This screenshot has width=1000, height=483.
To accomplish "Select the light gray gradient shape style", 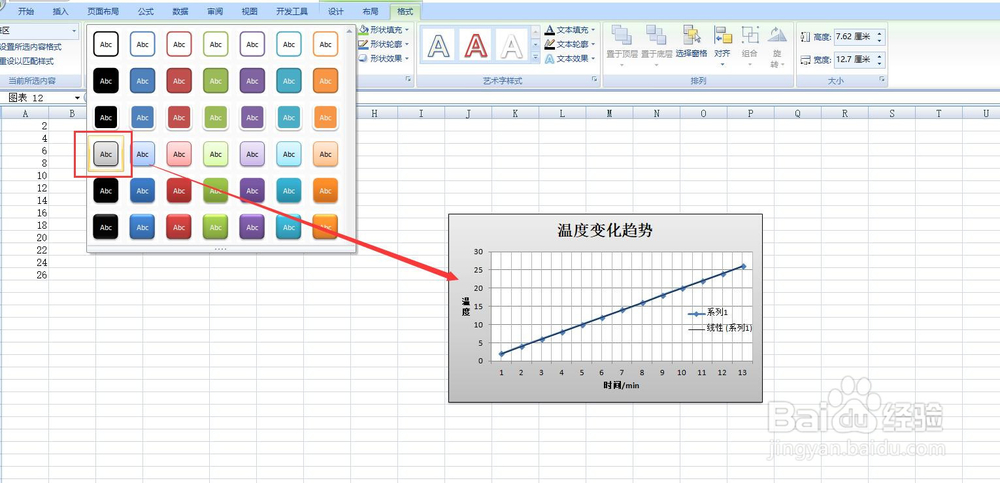I will [106, 154].
